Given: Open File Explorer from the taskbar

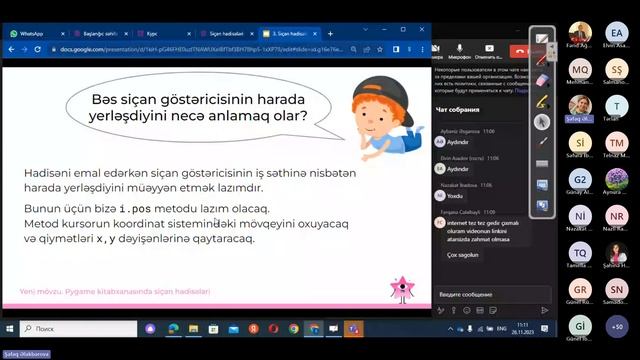Looking at the screenshot, I should (x=193, y=329).
